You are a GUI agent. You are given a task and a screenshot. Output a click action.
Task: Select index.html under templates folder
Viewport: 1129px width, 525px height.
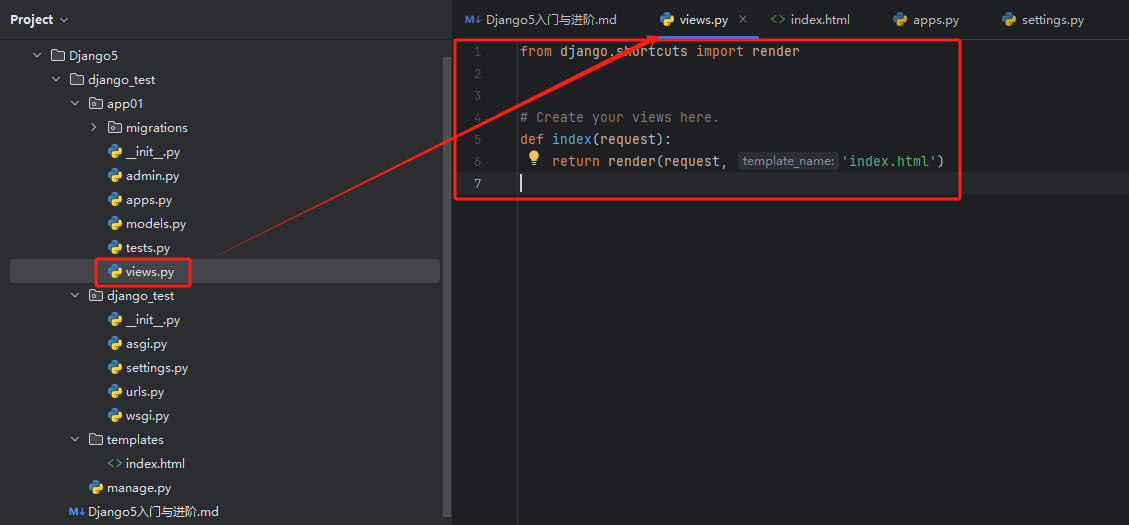pyautogui.click(x=155, y=464)
